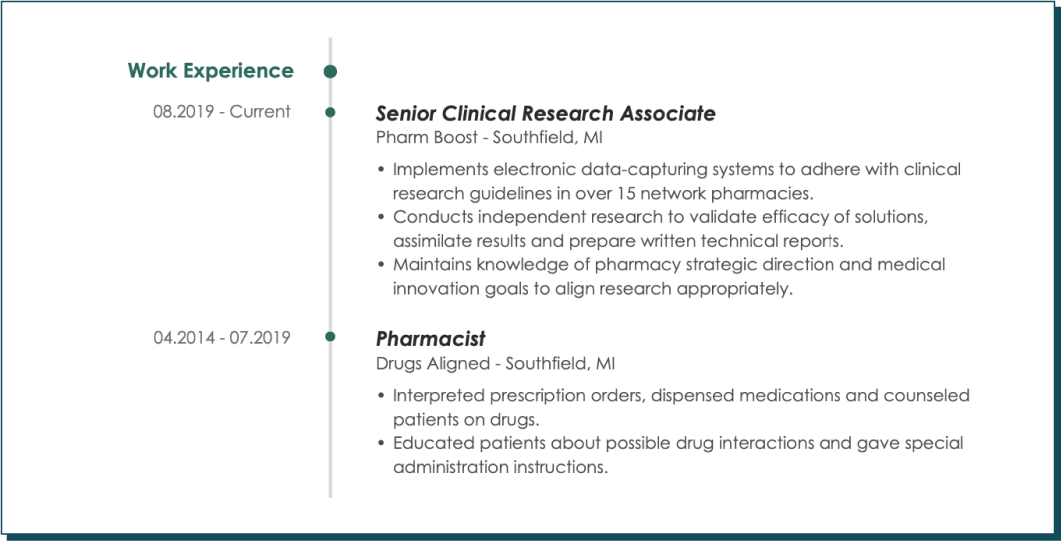Click the Senior Clinical Research Associate title
Viewport: 1061px width, 541px height.
545,113
